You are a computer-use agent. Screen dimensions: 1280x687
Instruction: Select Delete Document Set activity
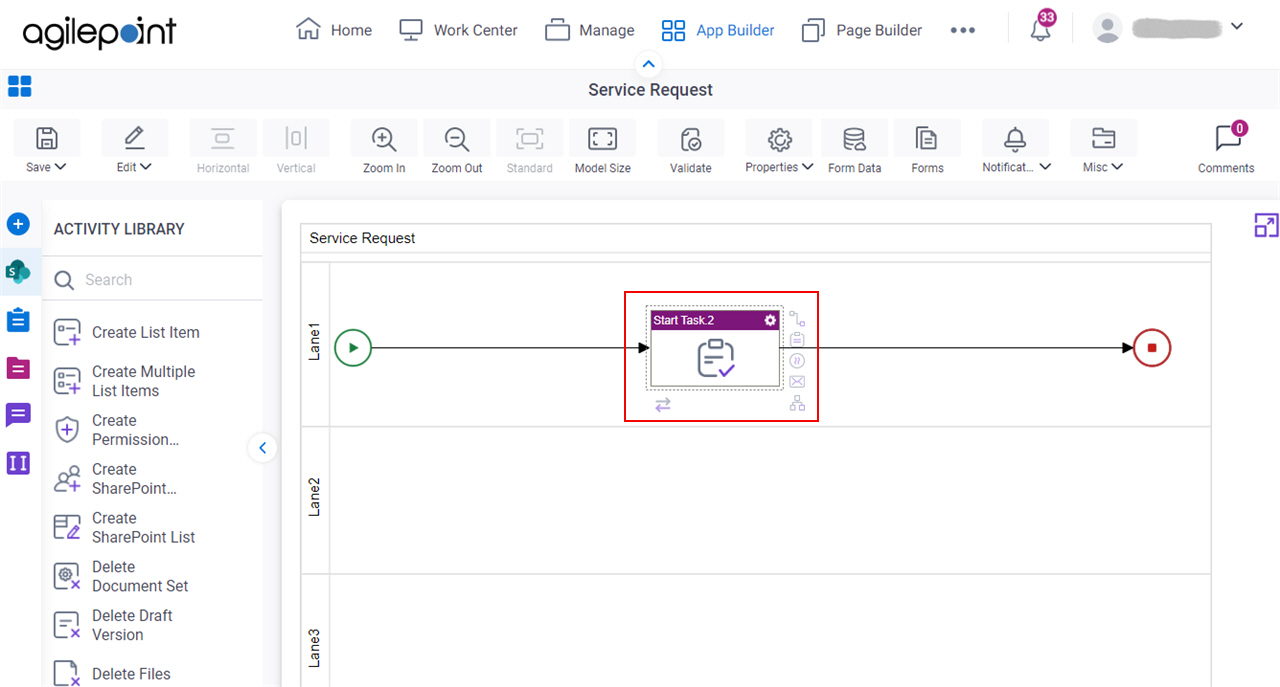pos(122,576)
